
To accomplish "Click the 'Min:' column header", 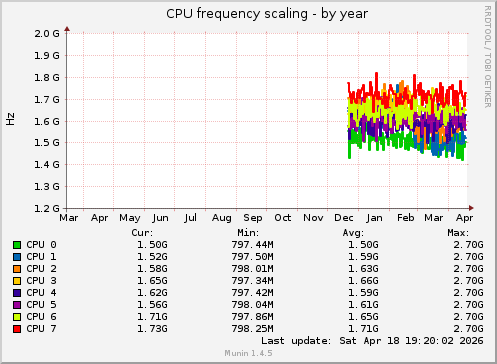I will point(248,233).
